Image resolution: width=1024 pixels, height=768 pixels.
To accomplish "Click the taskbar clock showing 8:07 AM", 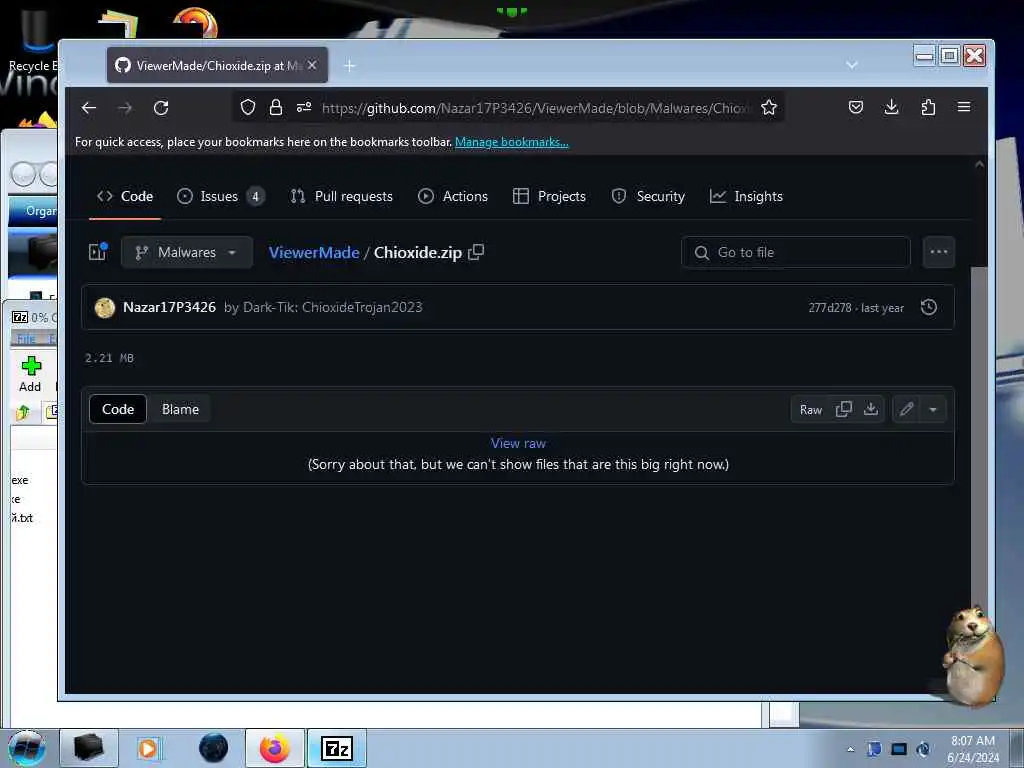I will [x=973, y=749].
